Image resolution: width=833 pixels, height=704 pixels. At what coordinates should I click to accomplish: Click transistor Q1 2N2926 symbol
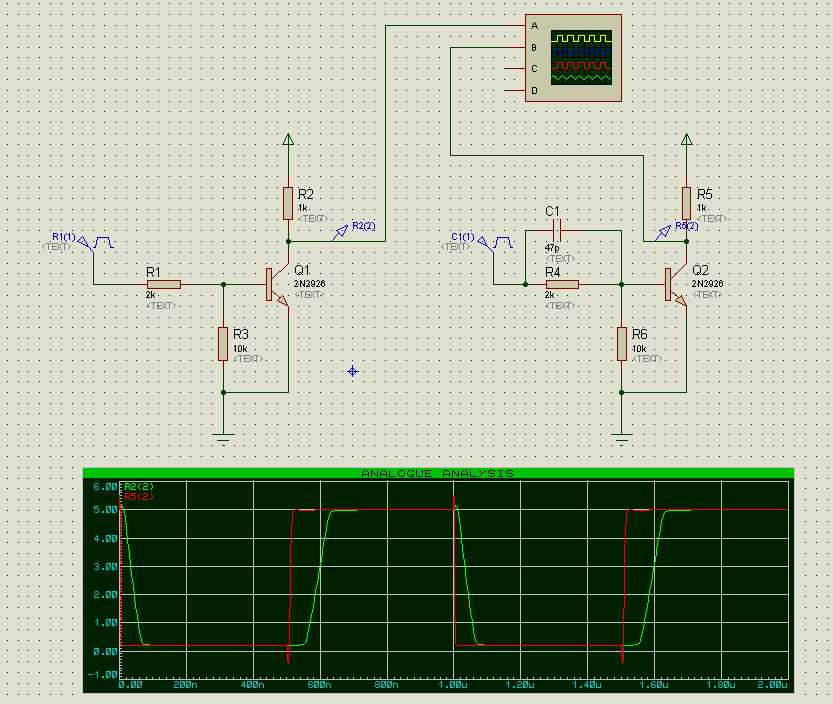pos(276,285)
